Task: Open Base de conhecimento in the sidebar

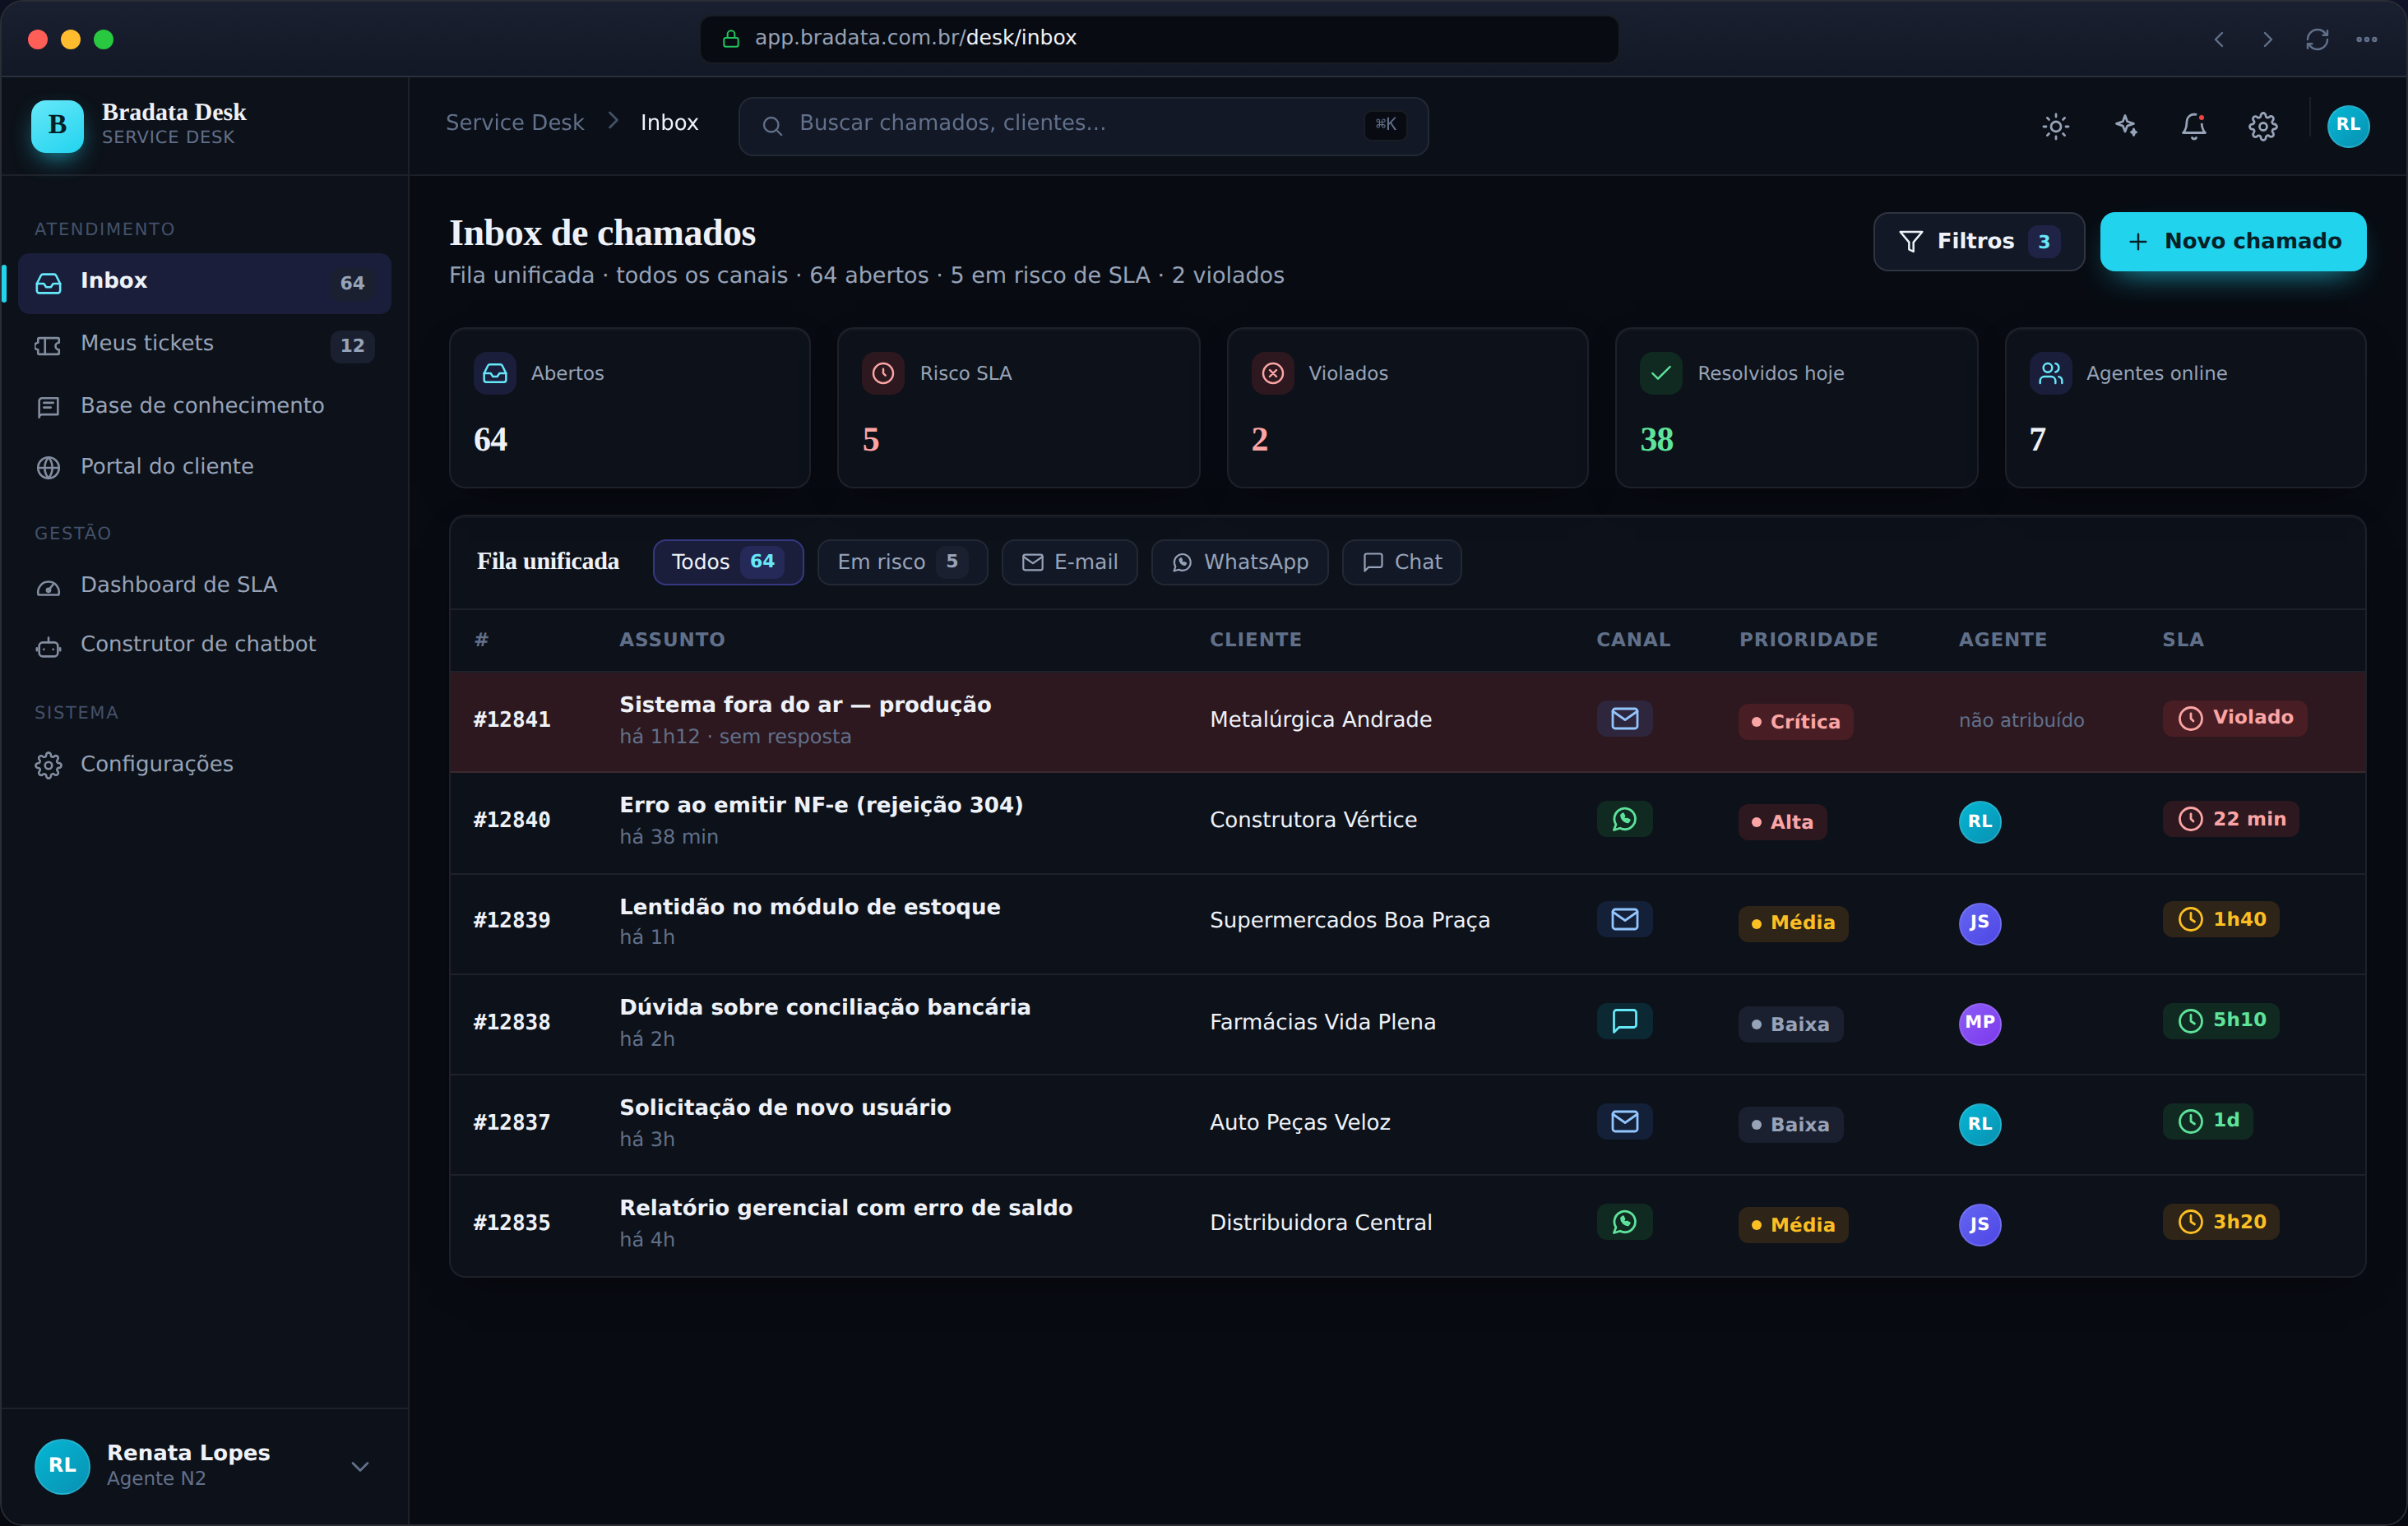Action: pos(204,405)
